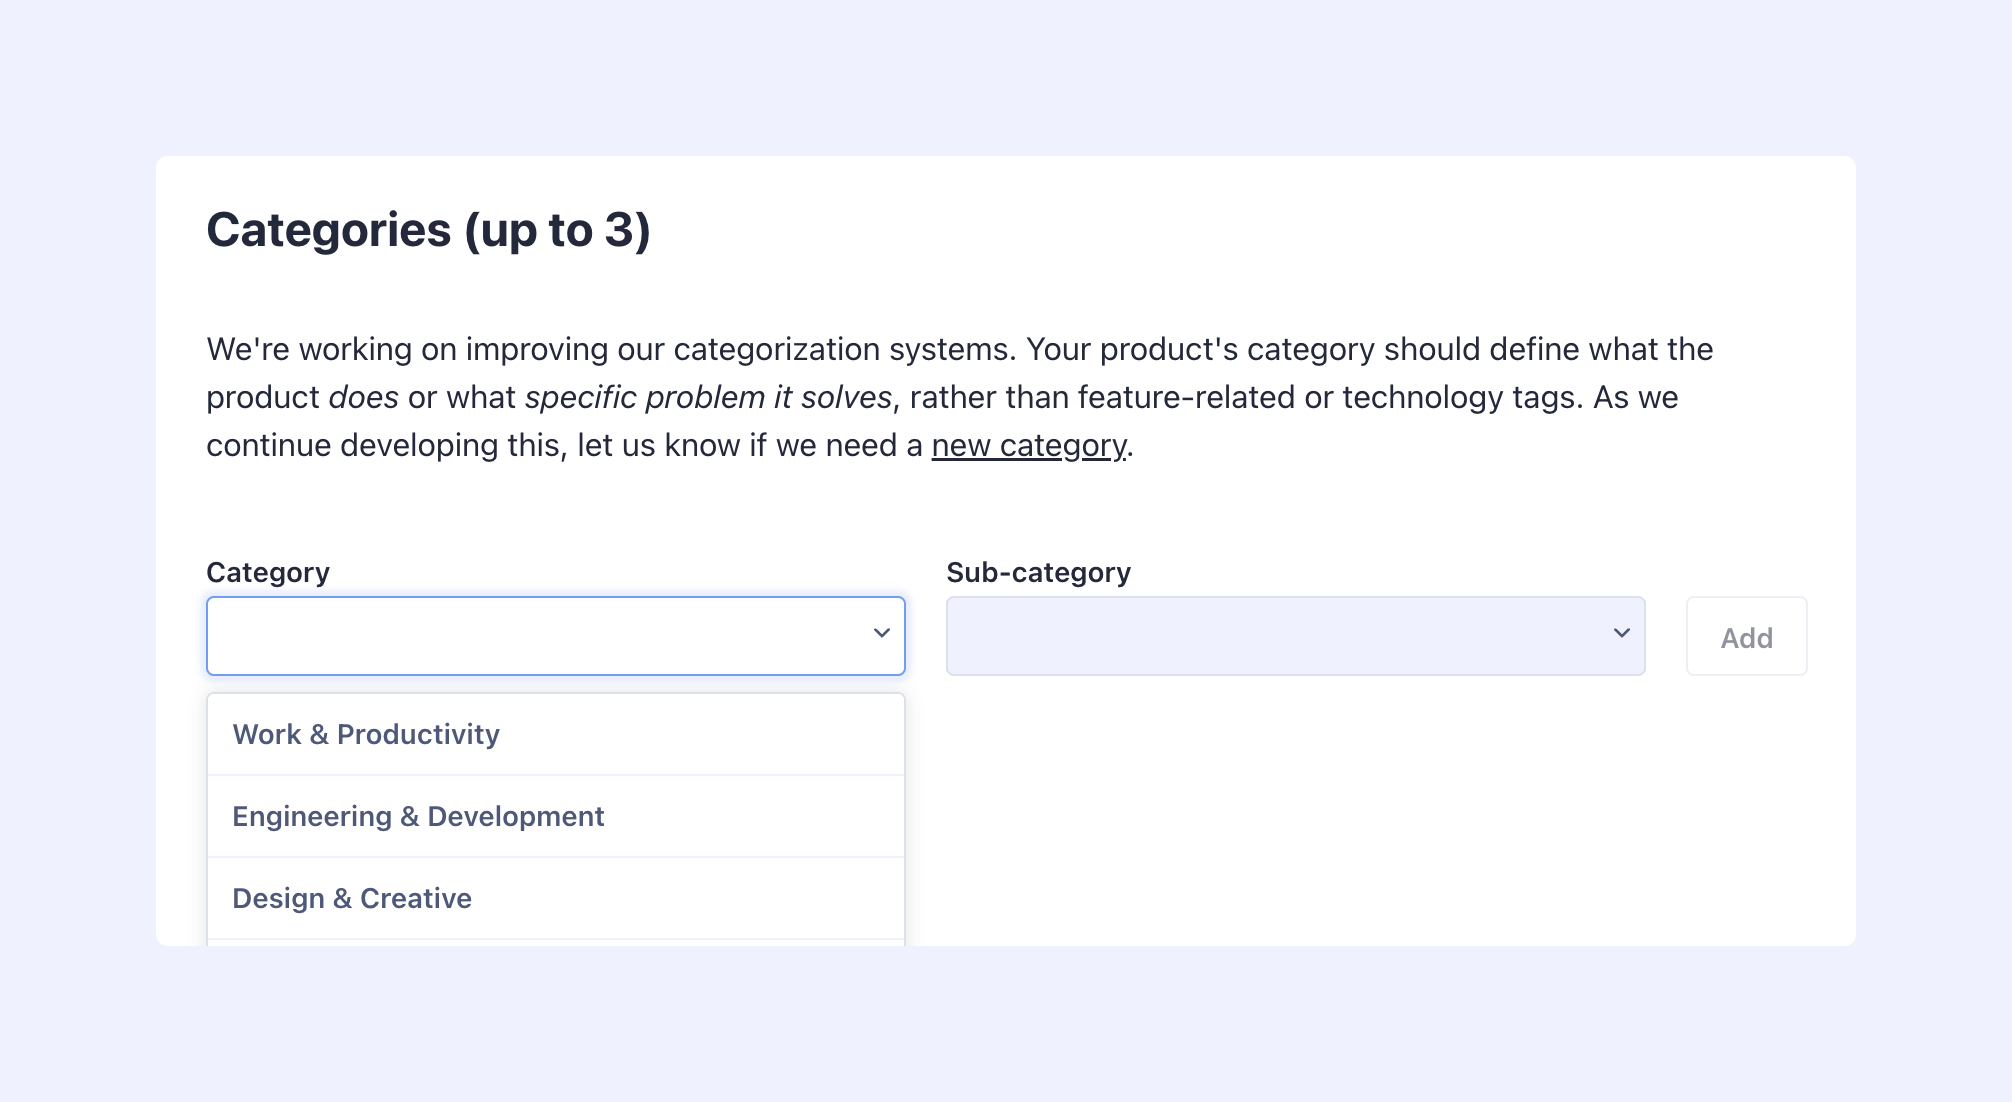Screen dimensions: 2012x1102
Task: Click the Category dropdown chevron icon
Action: (x=881, y=634)
